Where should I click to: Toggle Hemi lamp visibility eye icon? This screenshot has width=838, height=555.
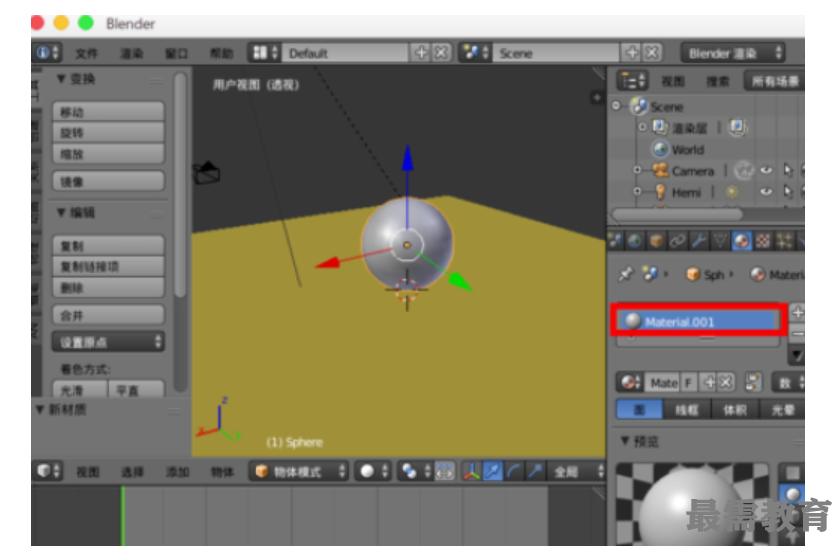767,192
